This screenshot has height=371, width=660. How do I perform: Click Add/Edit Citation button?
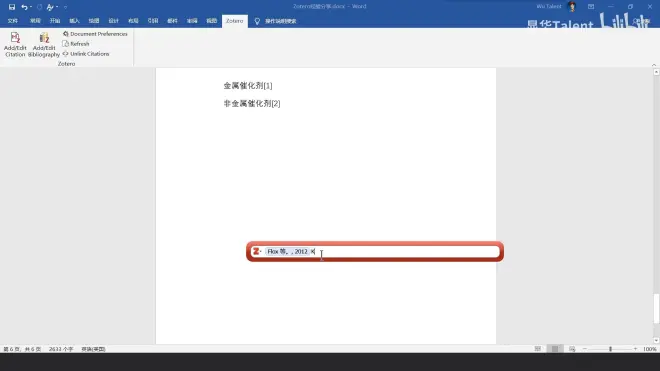(15, 45)
